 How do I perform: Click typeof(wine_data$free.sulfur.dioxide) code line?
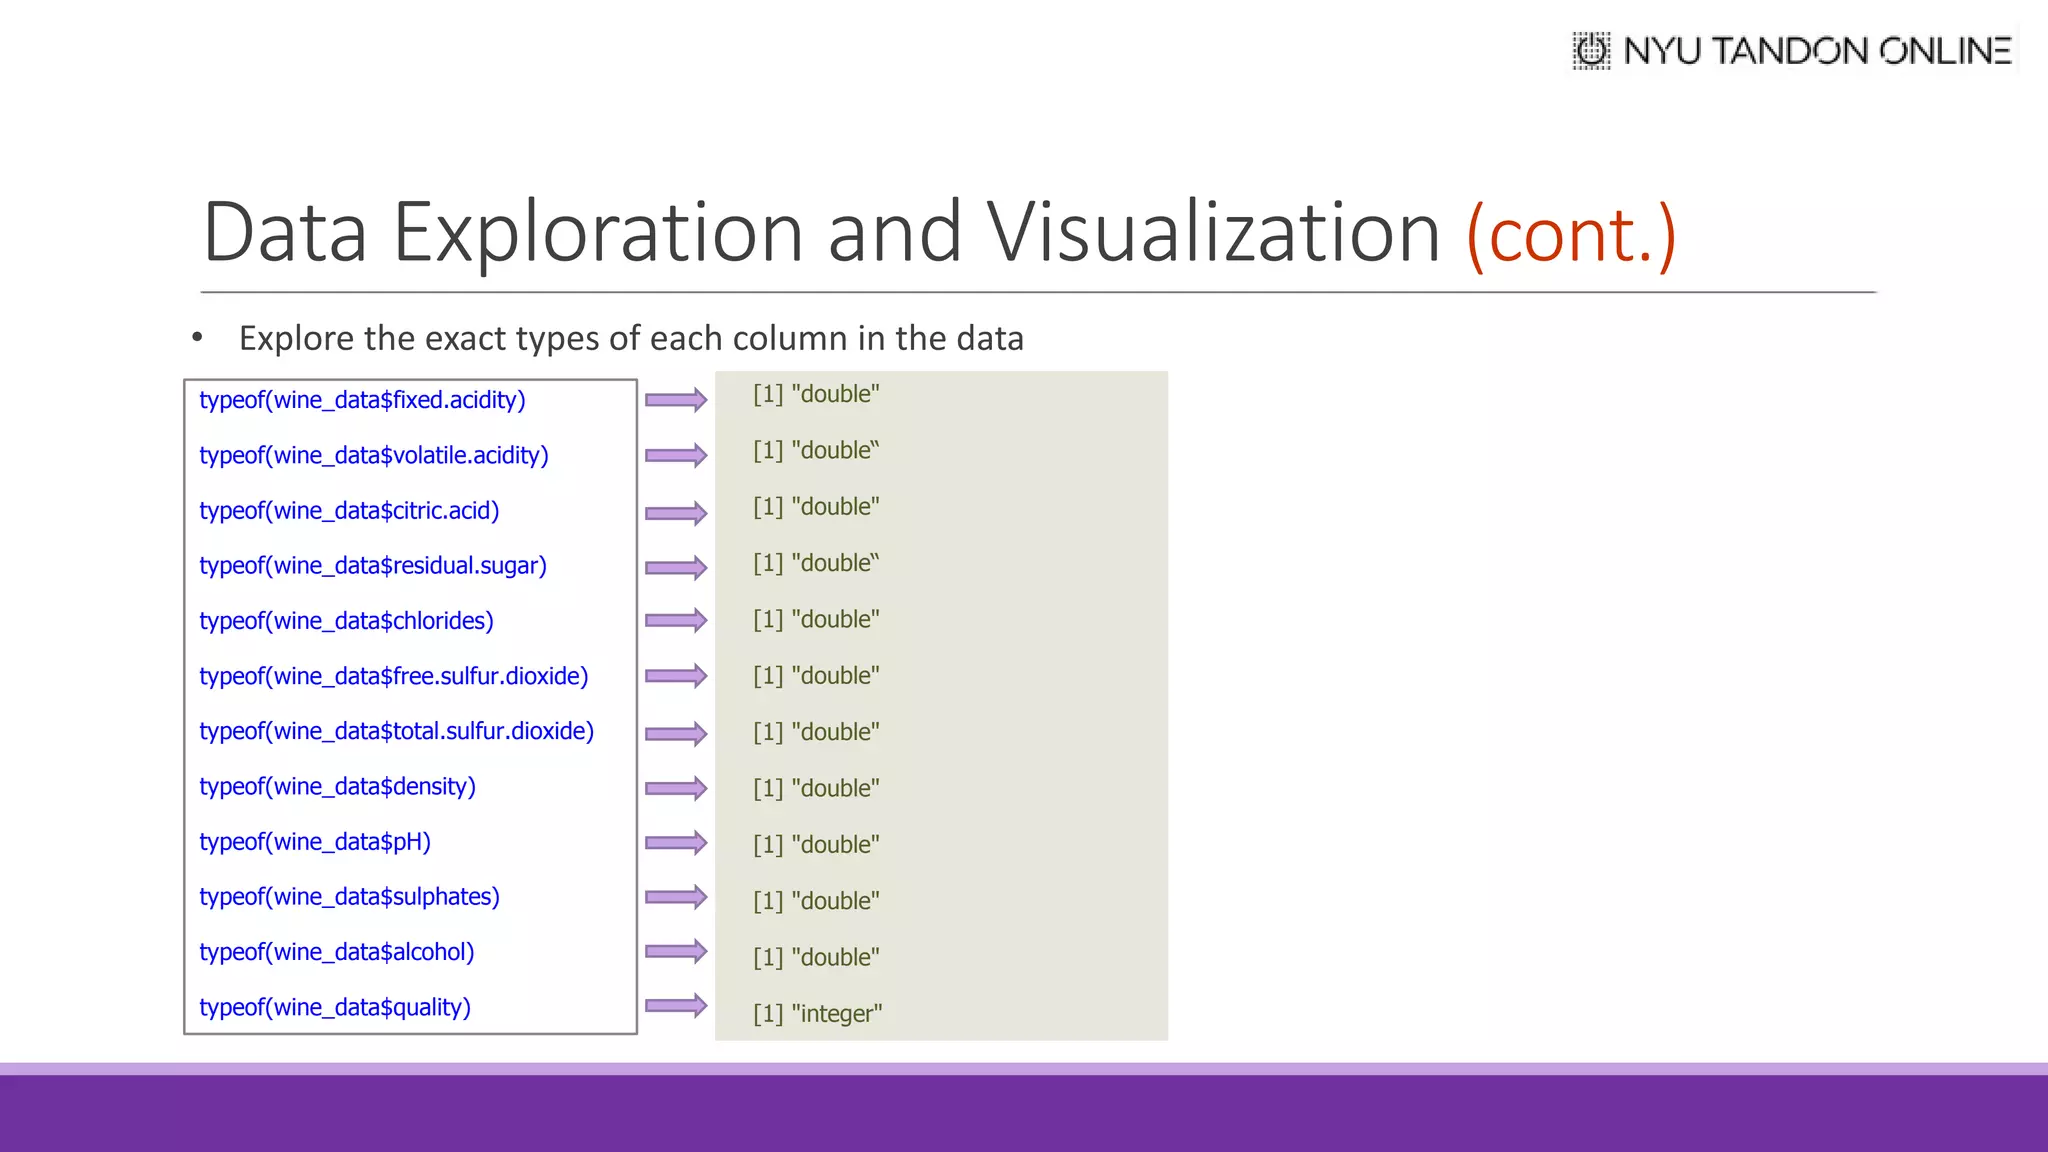(x=393, y=676)
